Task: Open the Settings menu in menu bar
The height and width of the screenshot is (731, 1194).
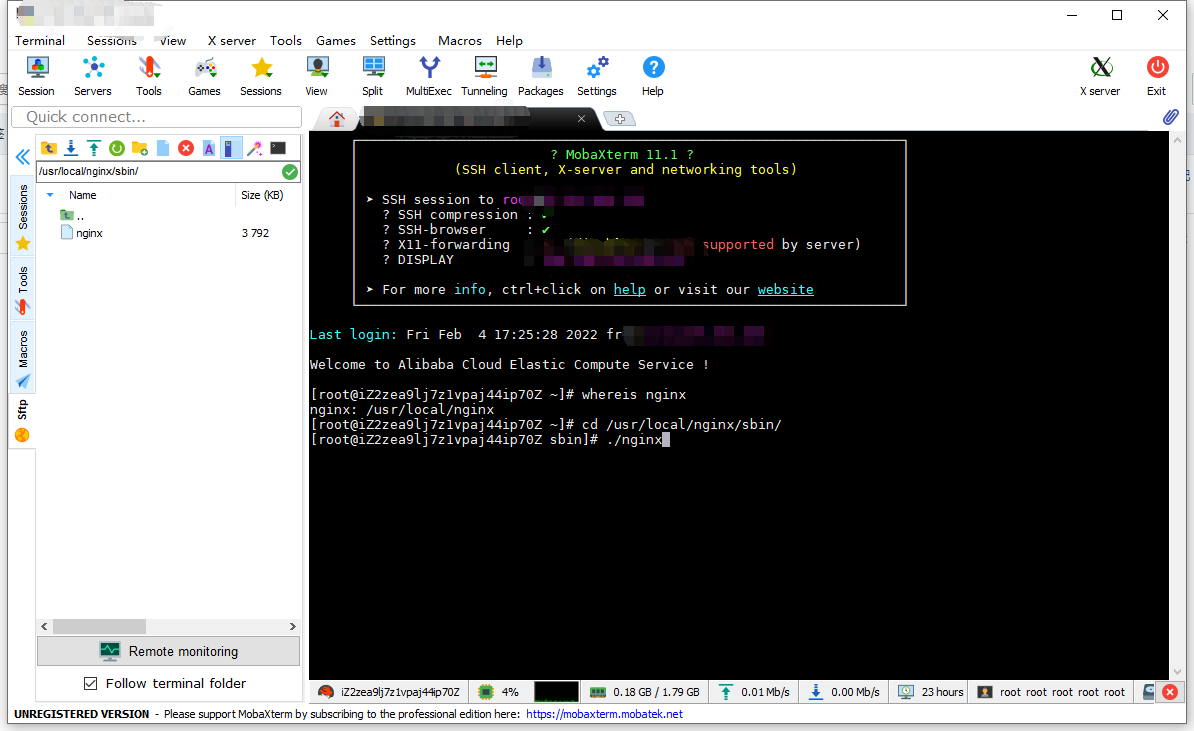Action: pyautogui.click(x=393, y=40)
